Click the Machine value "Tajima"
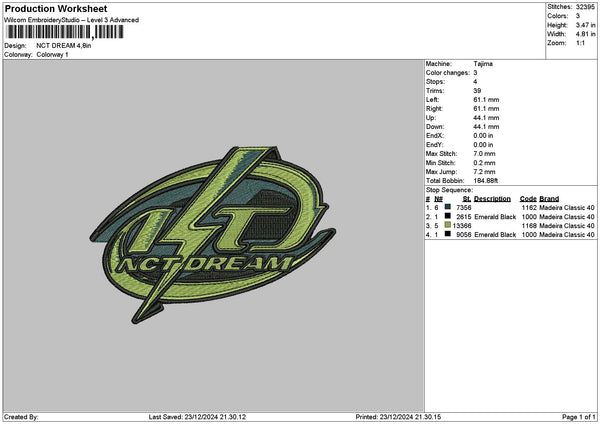Image resolution: width=600 pixels, height=424 pixels. tap(483, 64)
